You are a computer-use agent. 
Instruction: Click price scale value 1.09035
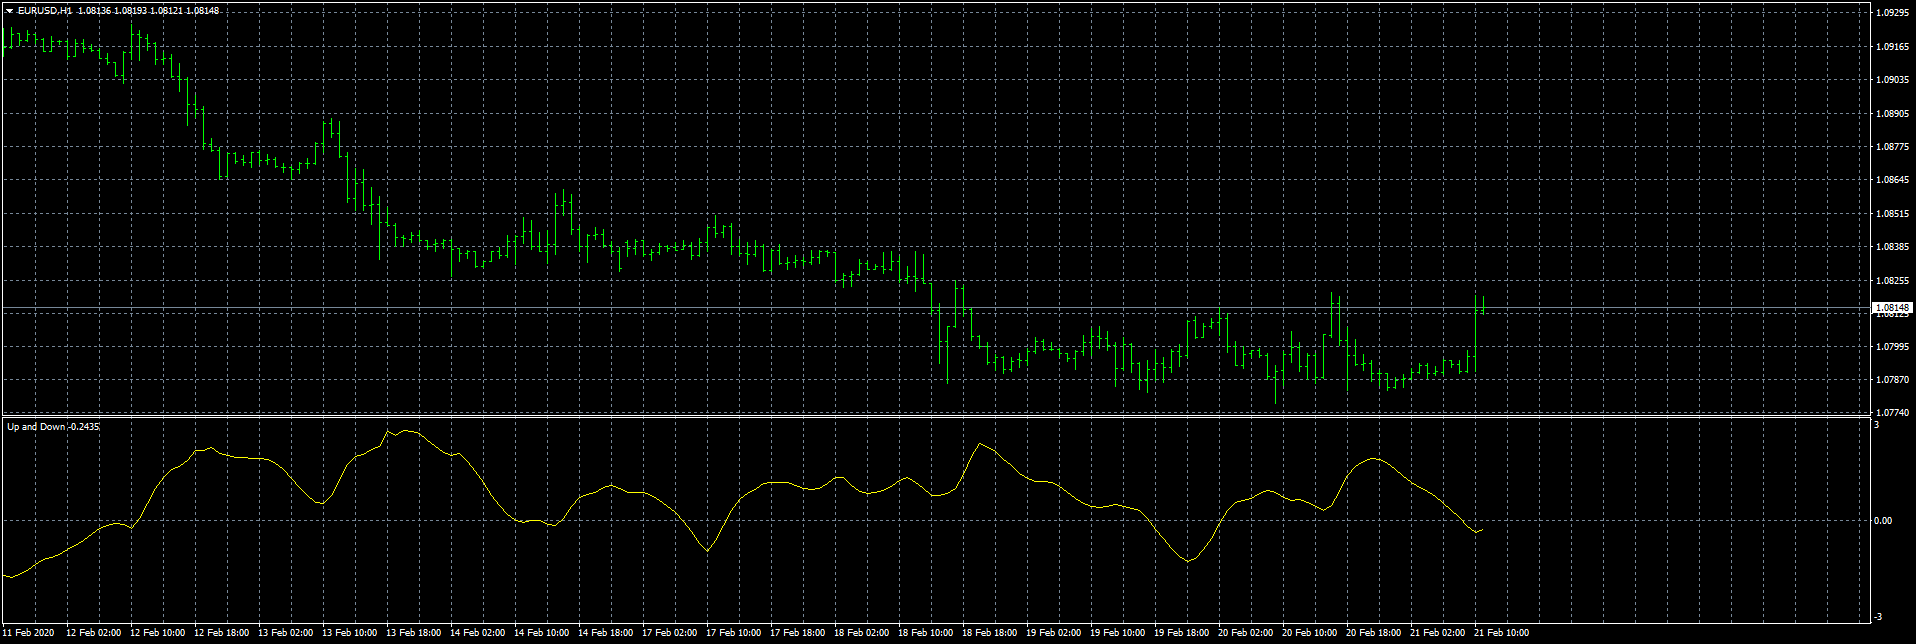[1893, 80]
